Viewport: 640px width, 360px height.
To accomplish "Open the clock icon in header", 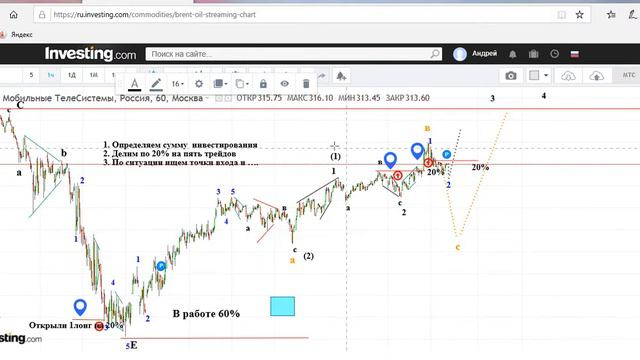I will pos(554,53).
